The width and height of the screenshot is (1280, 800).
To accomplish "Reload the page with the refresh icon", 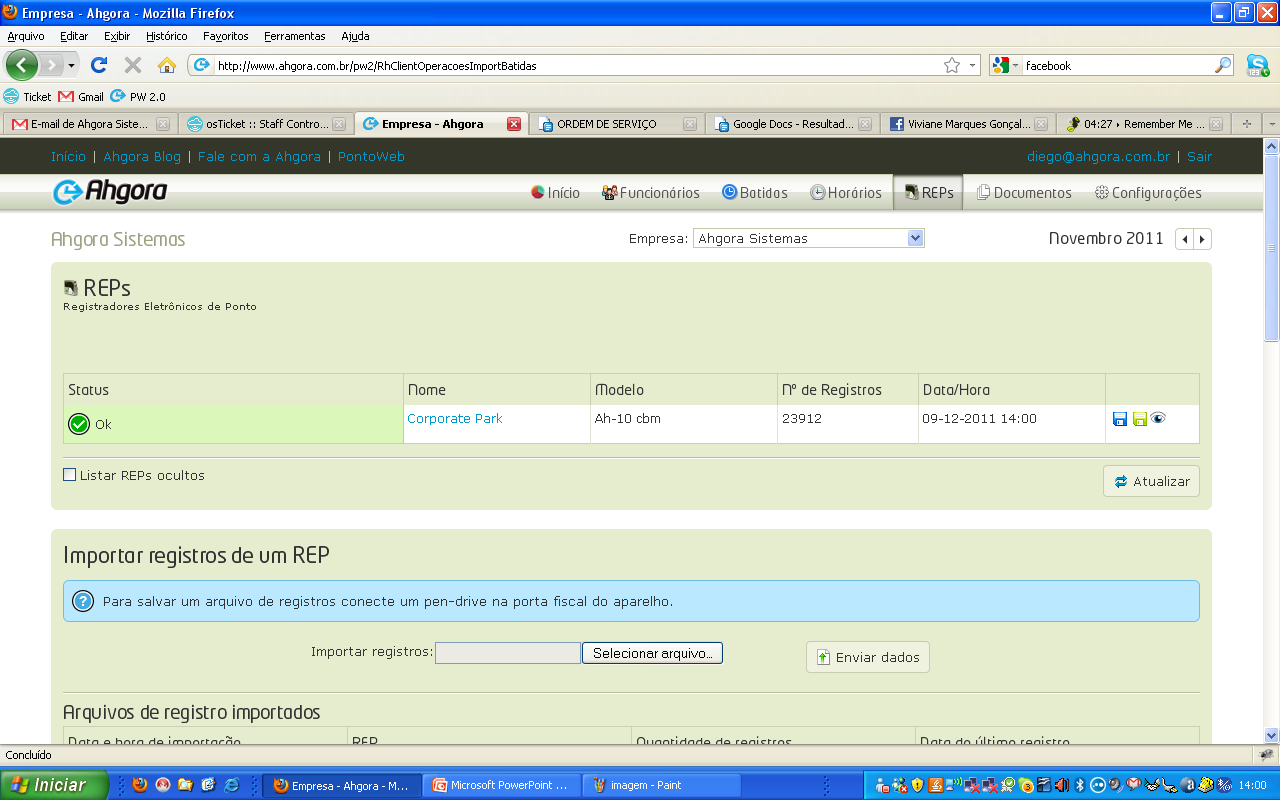I will 98,65.
